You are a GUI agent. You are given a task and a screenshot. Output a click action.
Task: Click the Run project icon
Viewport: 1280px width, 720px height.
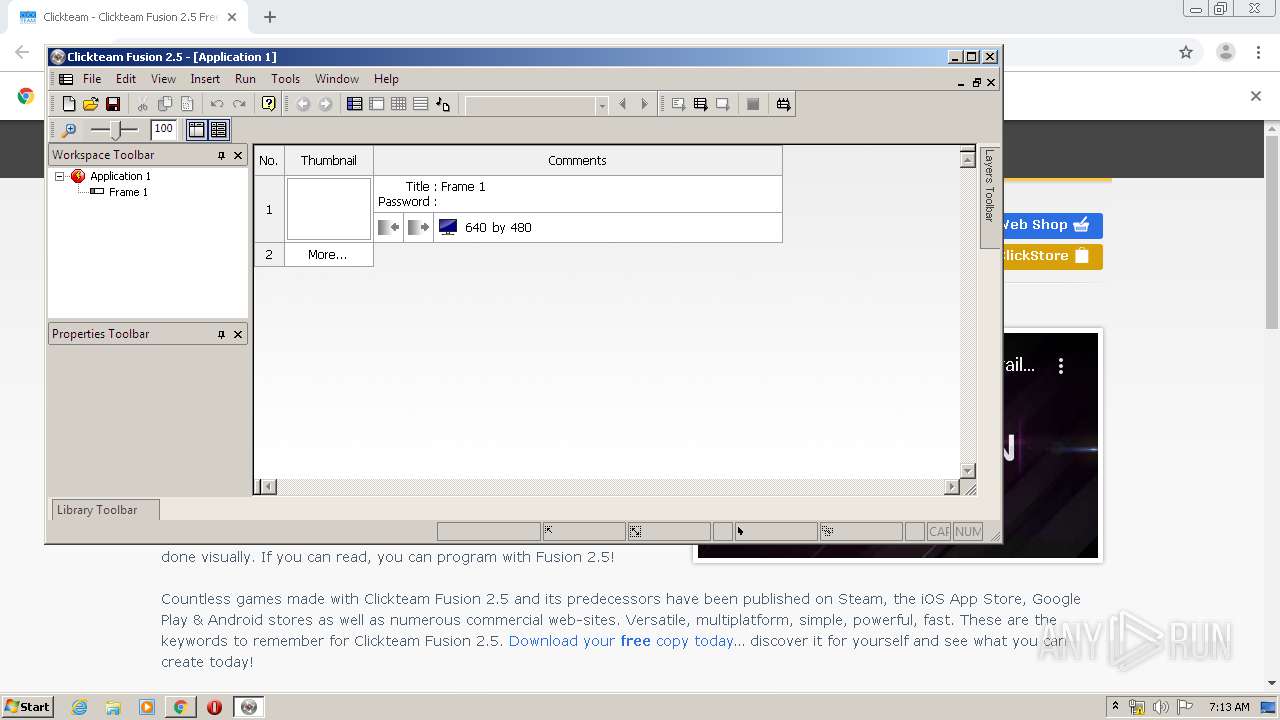678,104
